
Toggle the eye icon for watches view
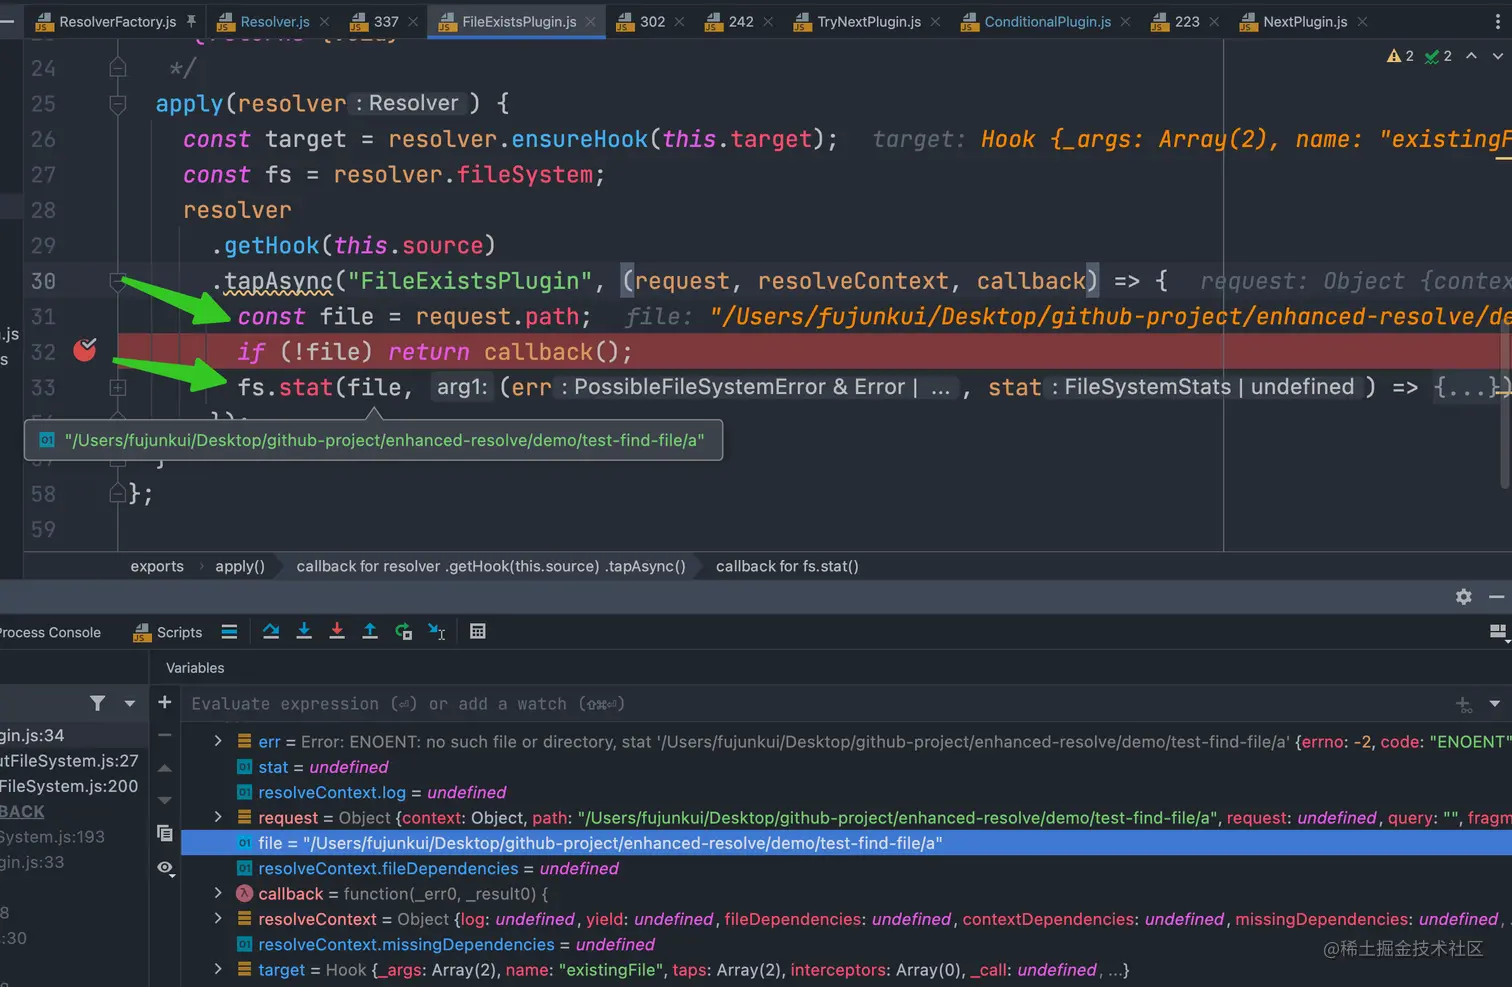[x=165, y=868]
